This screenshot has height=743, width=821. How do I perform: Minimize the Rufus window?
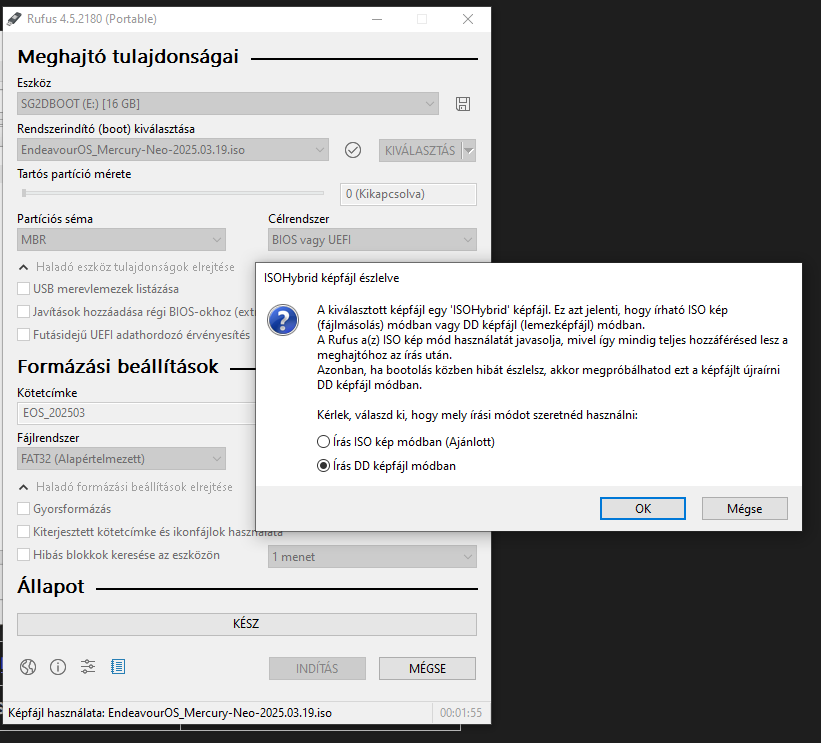tap(377, 19)
